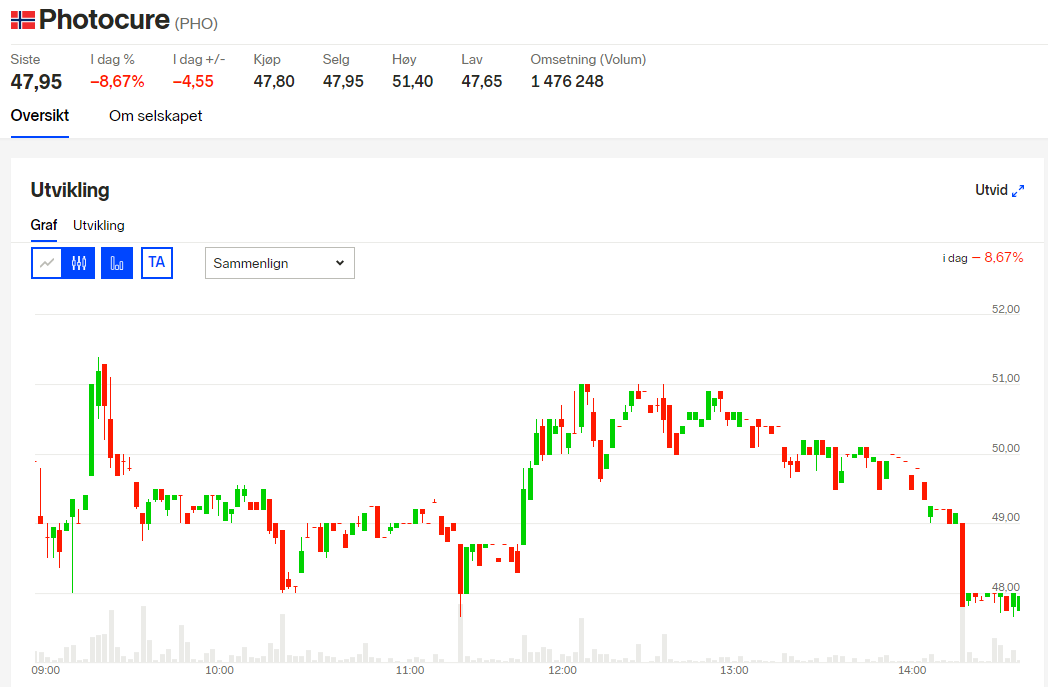Viewport: 1048px width, 687px height.
Task: Click the 10:00 time axis label
Action: (219, 670)
